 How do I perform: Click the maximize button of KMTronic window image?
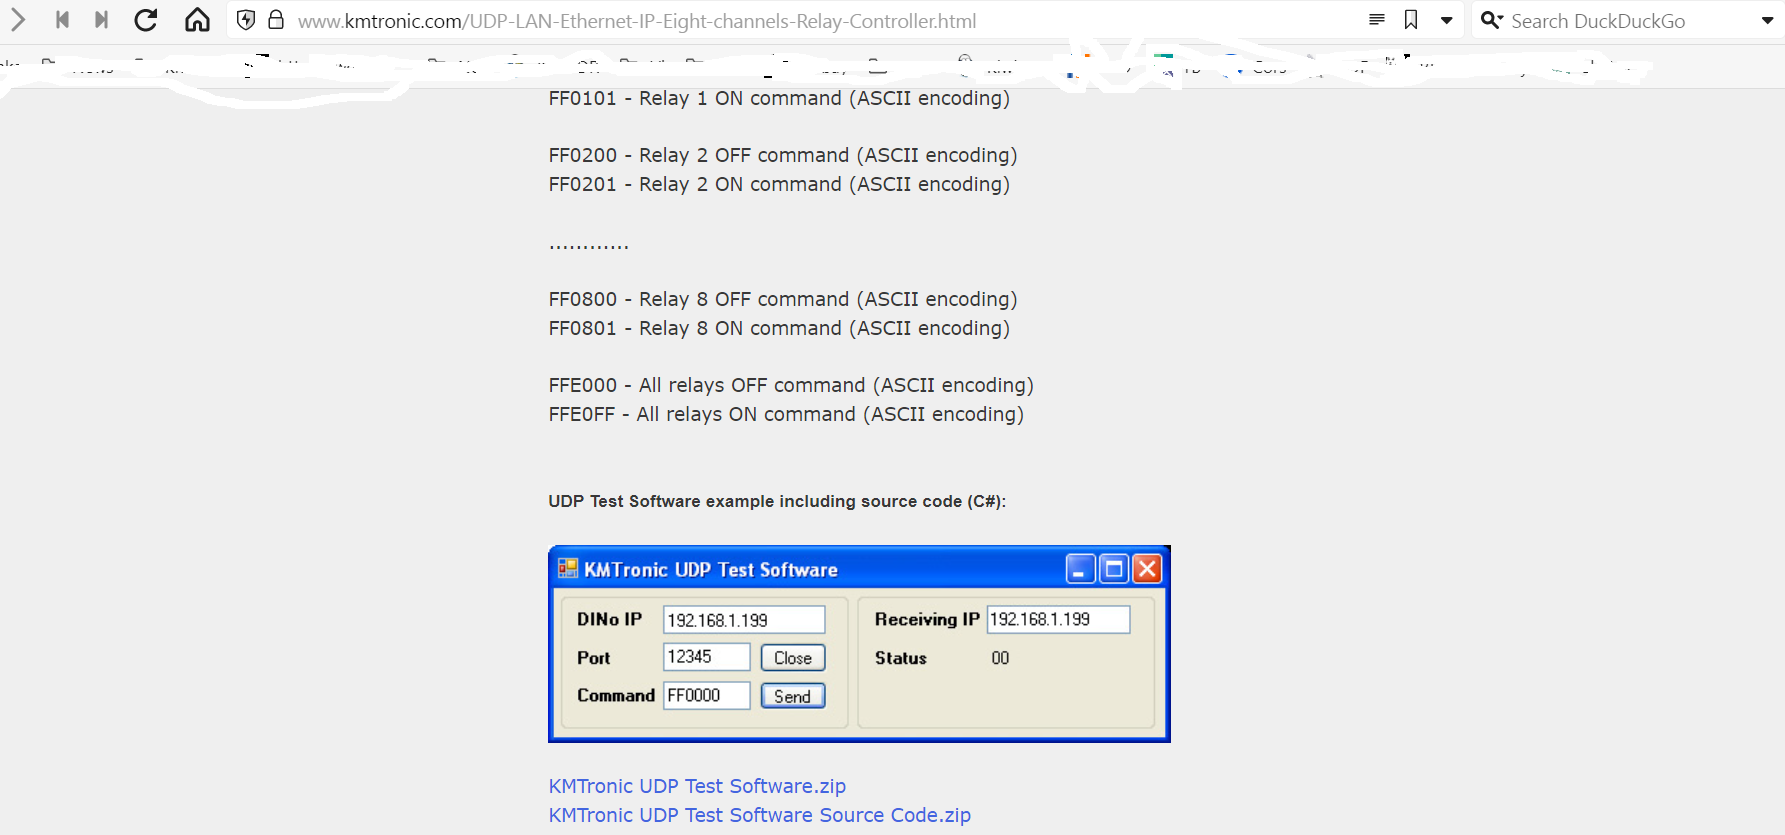tap(1113, 569)
